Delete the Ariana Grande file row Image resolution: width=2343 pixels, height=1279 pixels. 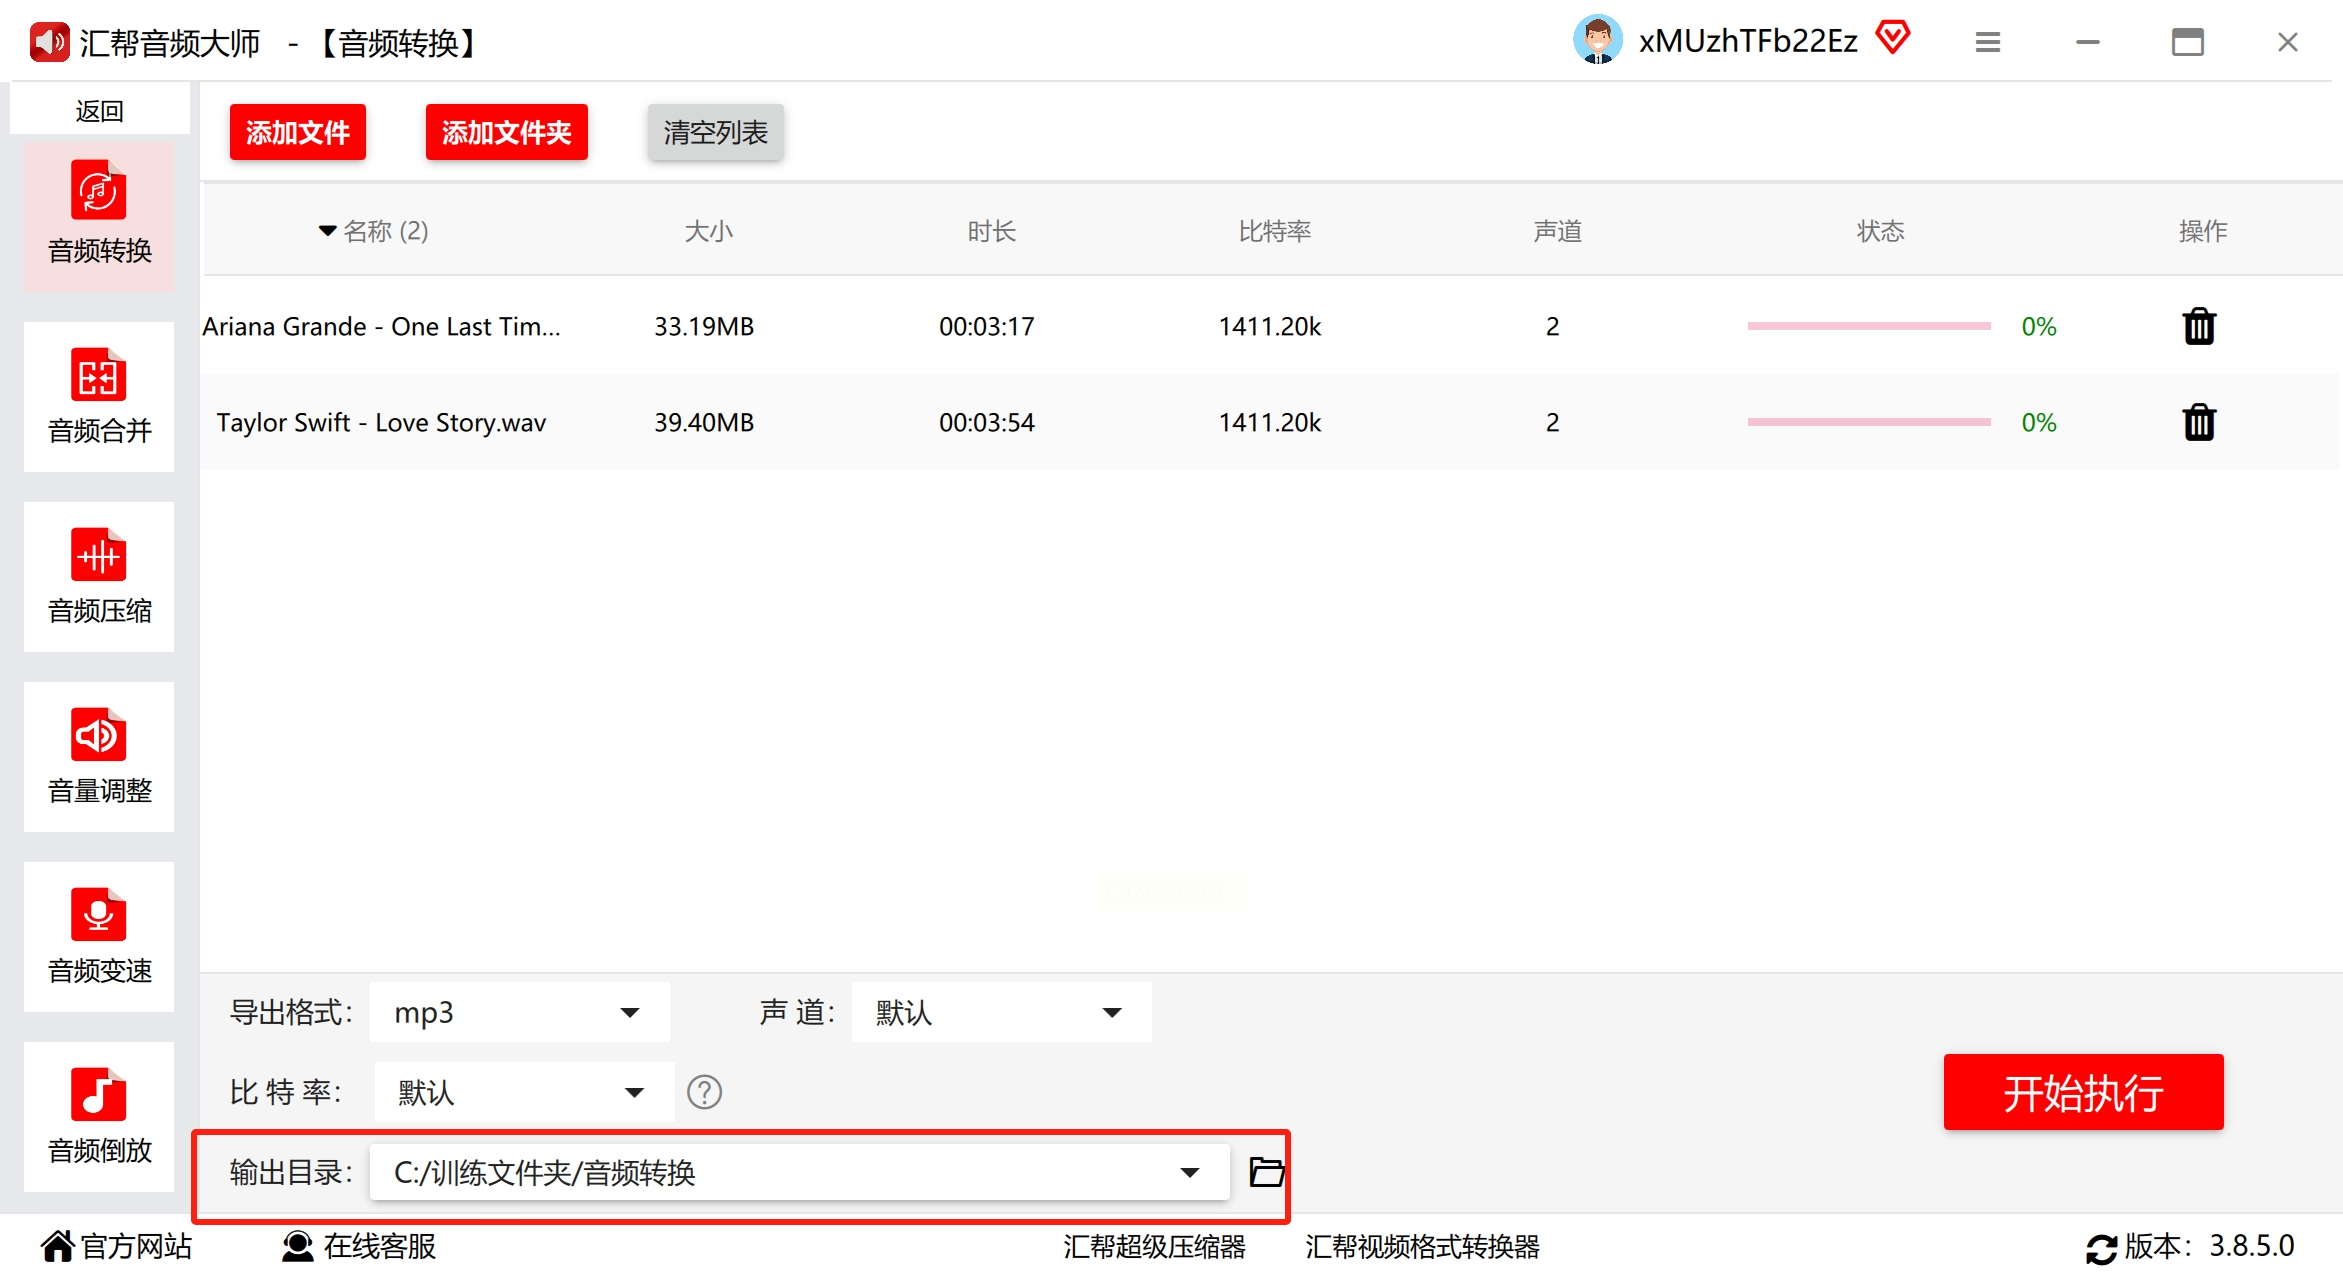pos(2199,326)
